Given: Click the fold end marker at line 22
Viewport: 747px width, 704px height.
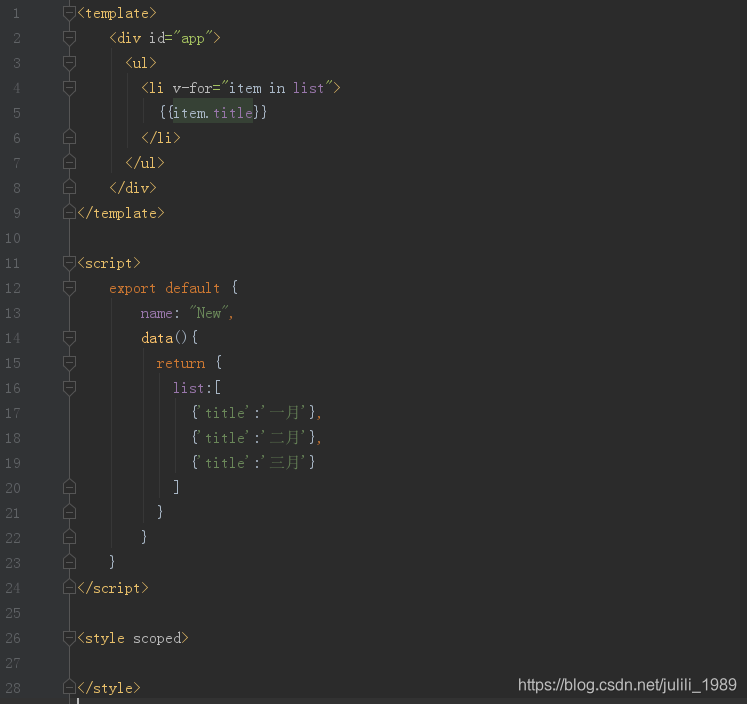Looking at the screenshot, I should [69, 538].
